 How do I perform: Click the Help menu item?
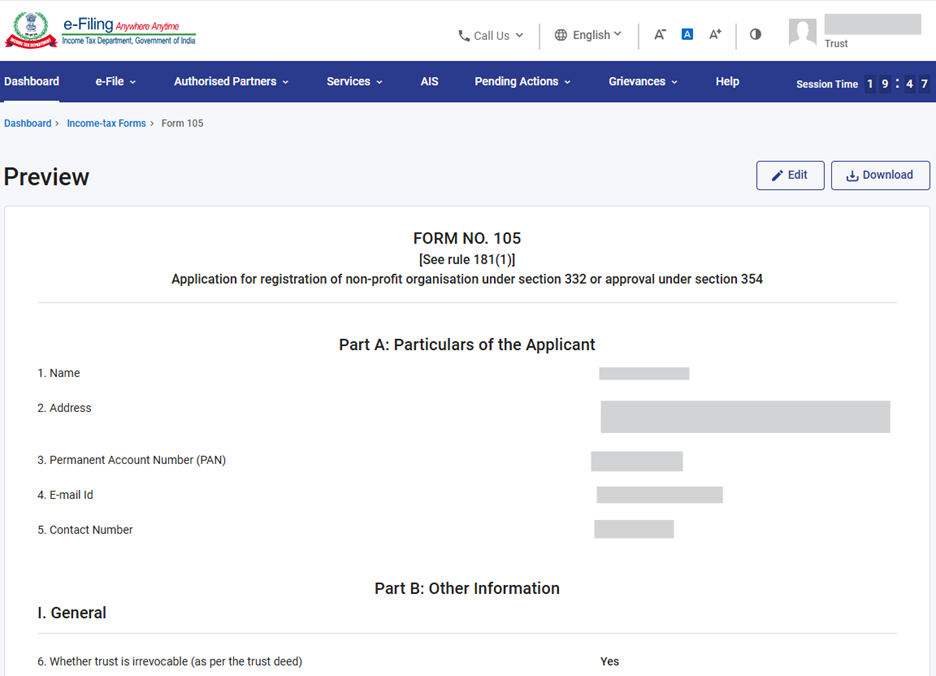[x=727, y=82]
